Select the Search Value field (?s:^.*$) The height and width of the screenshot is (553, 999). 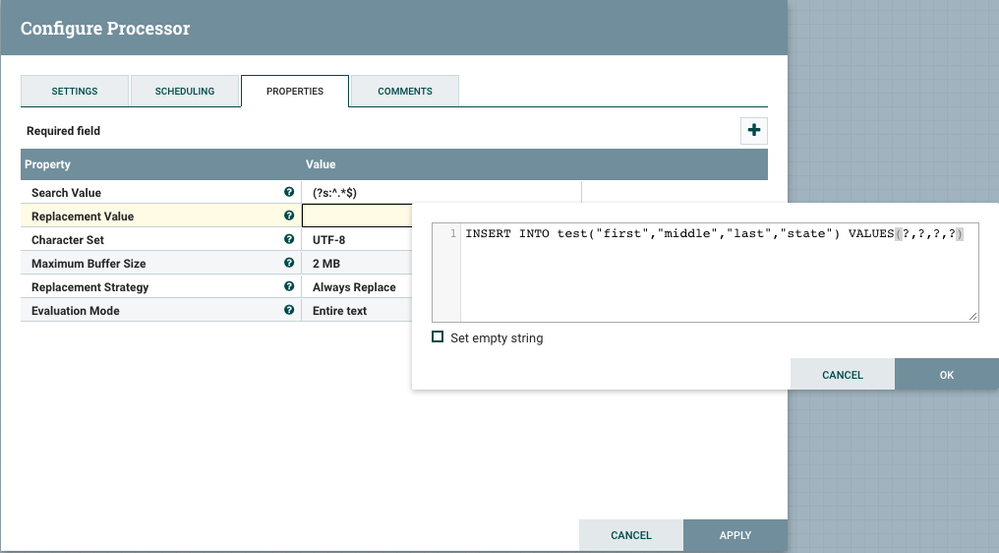click(x=440, y=193)
